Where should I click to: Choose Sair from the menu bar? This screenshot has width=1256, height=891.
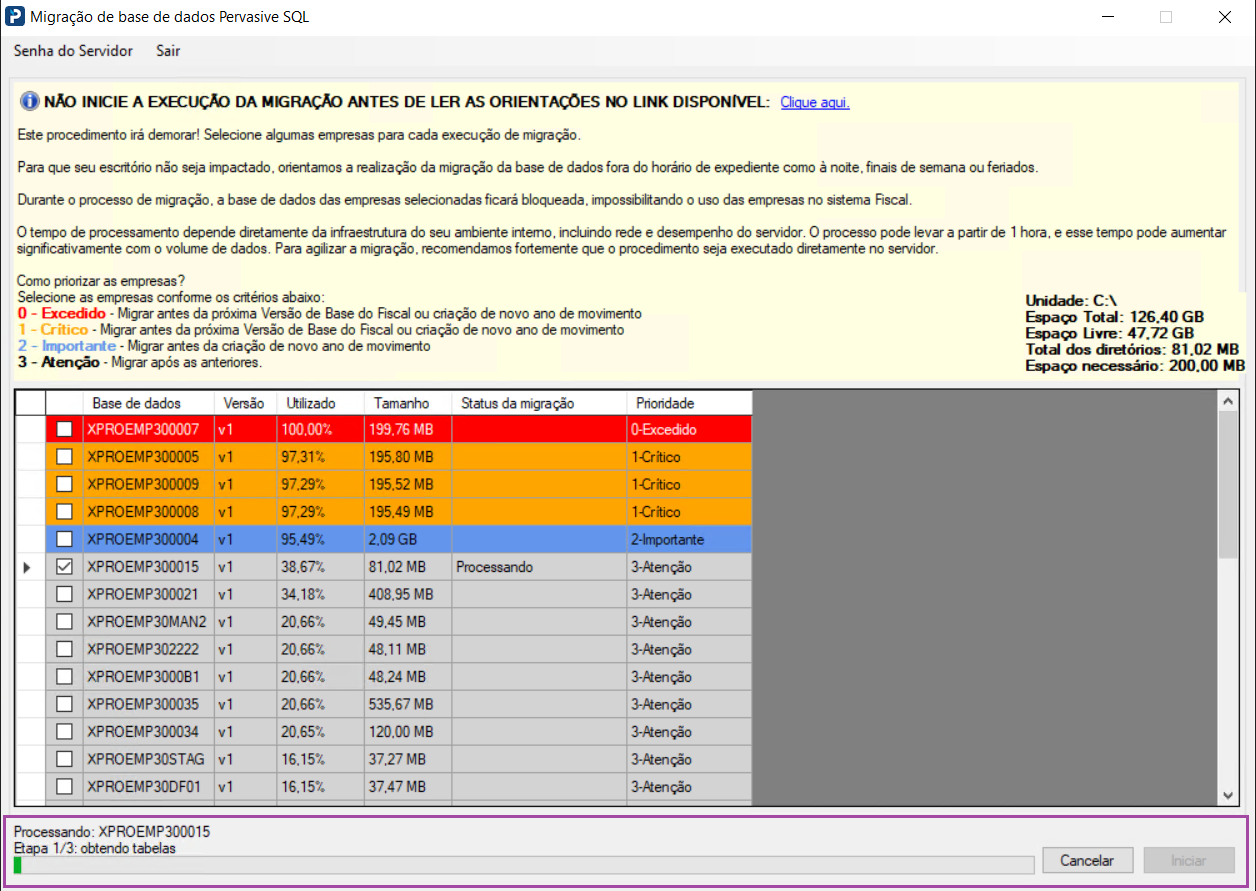coord(168,51)
